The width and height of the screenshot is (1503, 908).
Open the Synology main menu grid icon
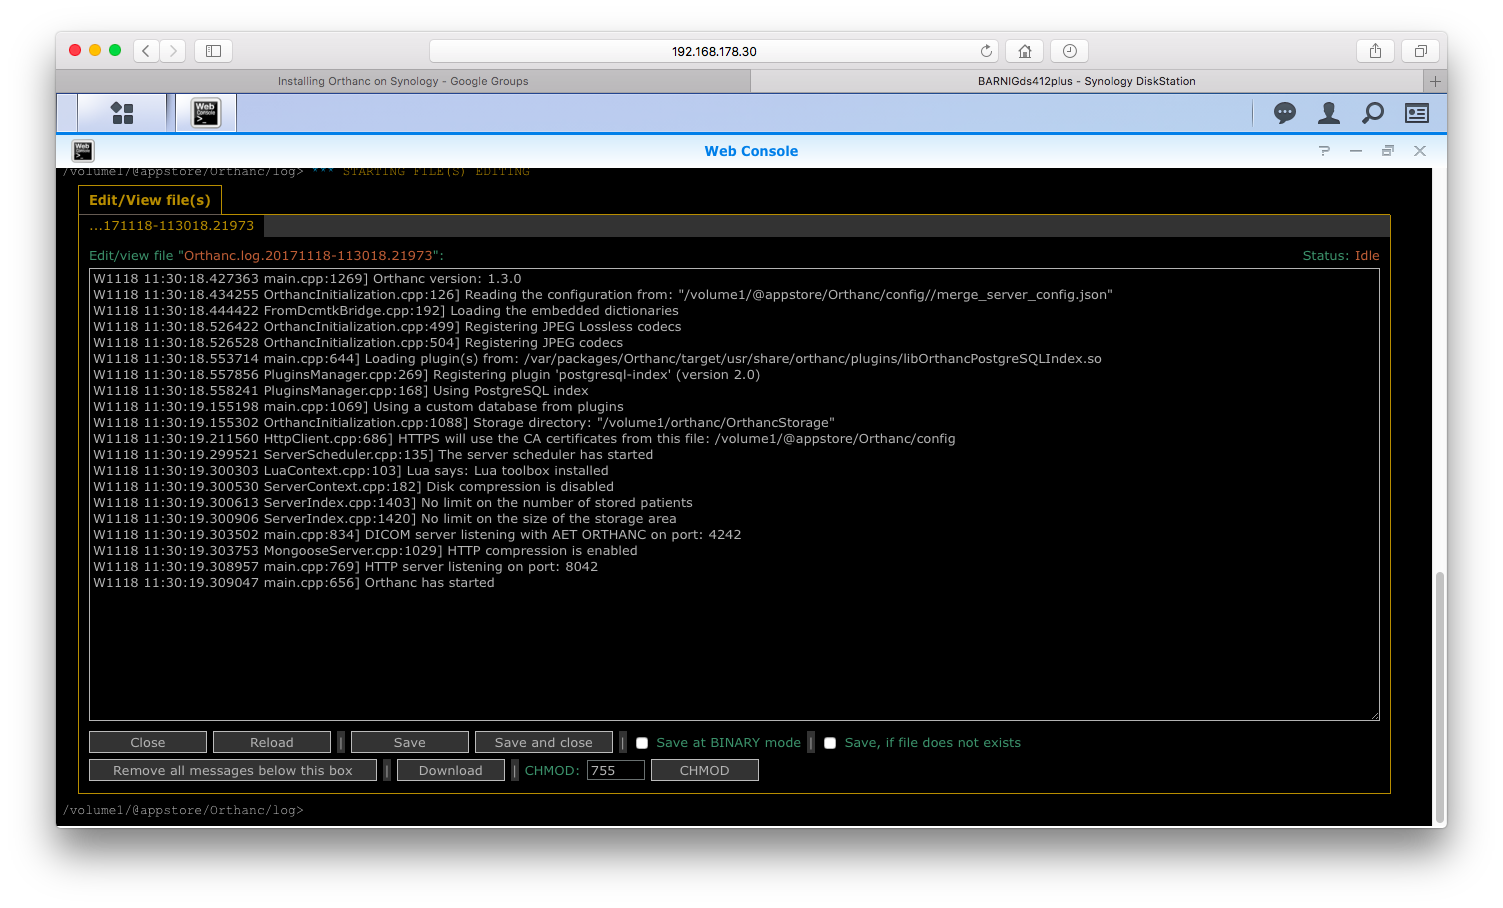tap(122, 113)
